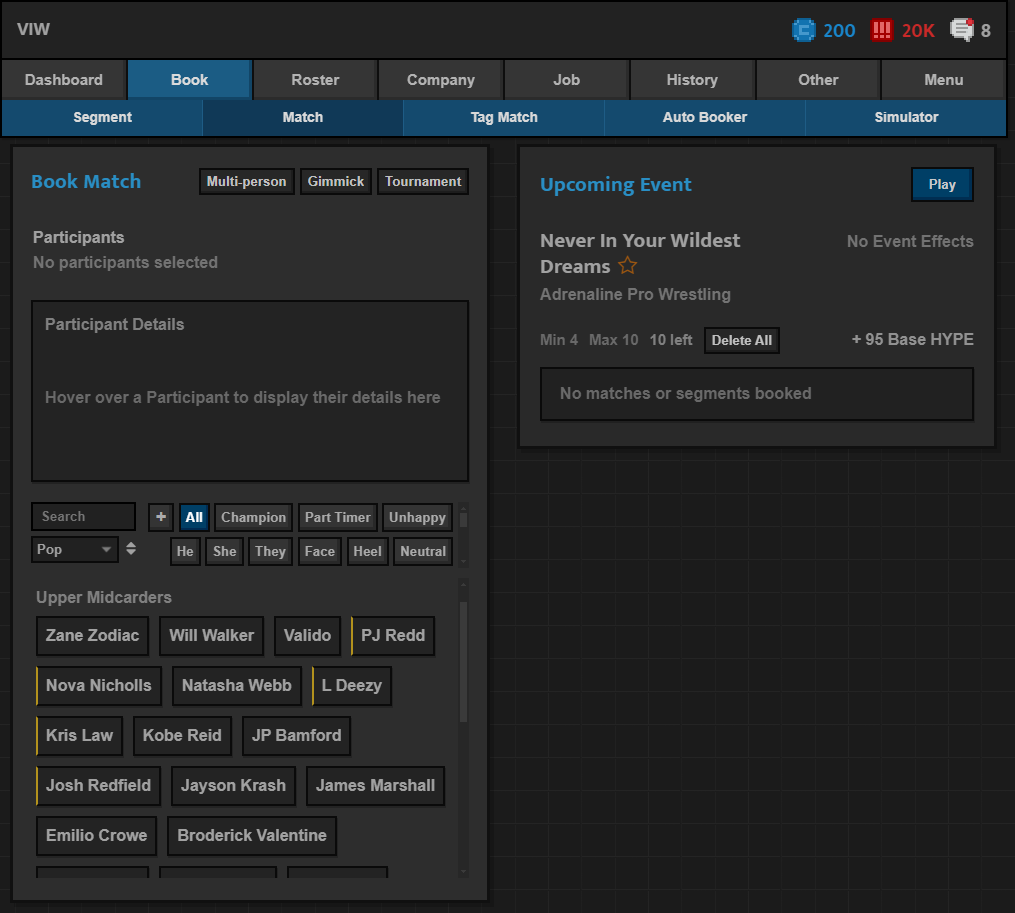This screenshot has height=913, width=1015.
Task: Select wrestler Broderick Valentine
Action: coord(252,835)
